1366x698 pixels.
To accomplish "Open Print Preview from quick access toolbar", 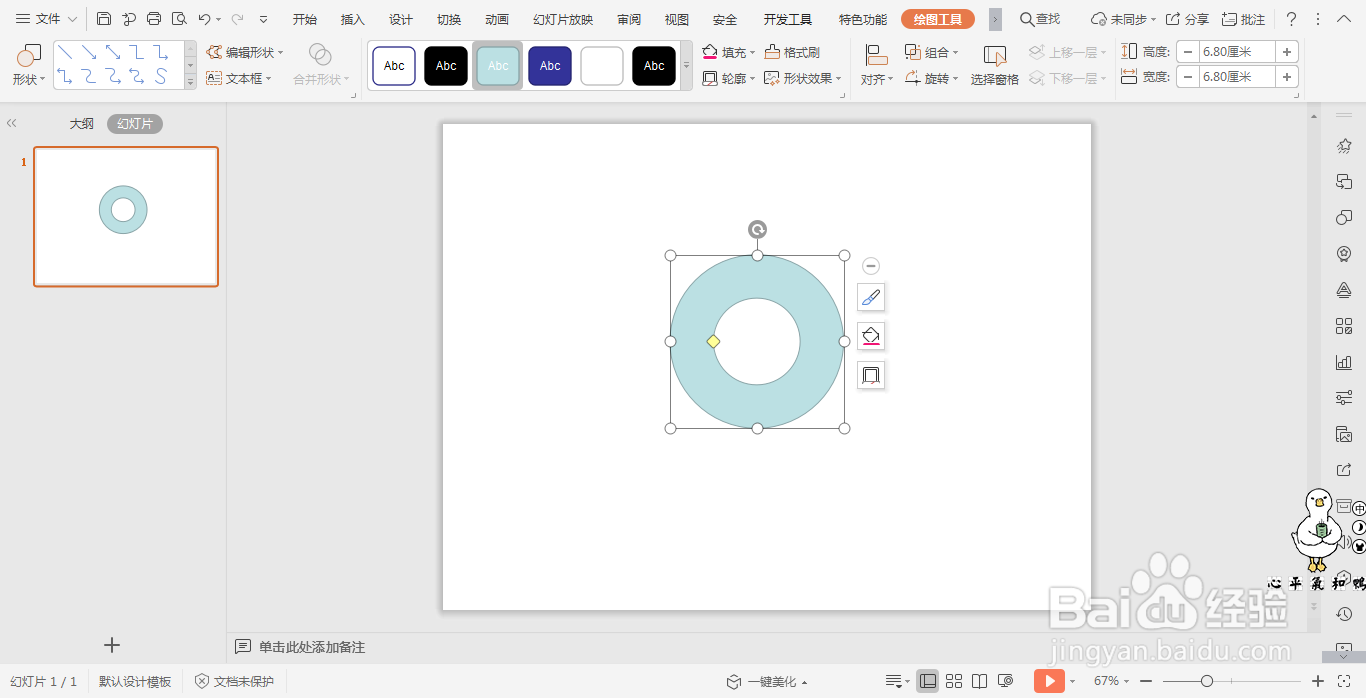I will pyautogui.click(x=179, y=19).
